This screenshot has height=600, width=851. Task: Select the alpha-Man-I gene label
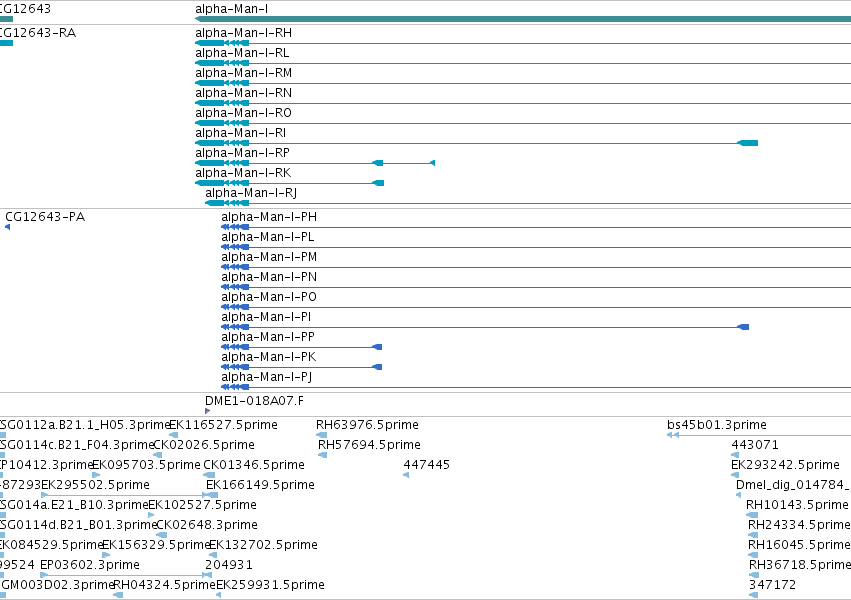231,9
